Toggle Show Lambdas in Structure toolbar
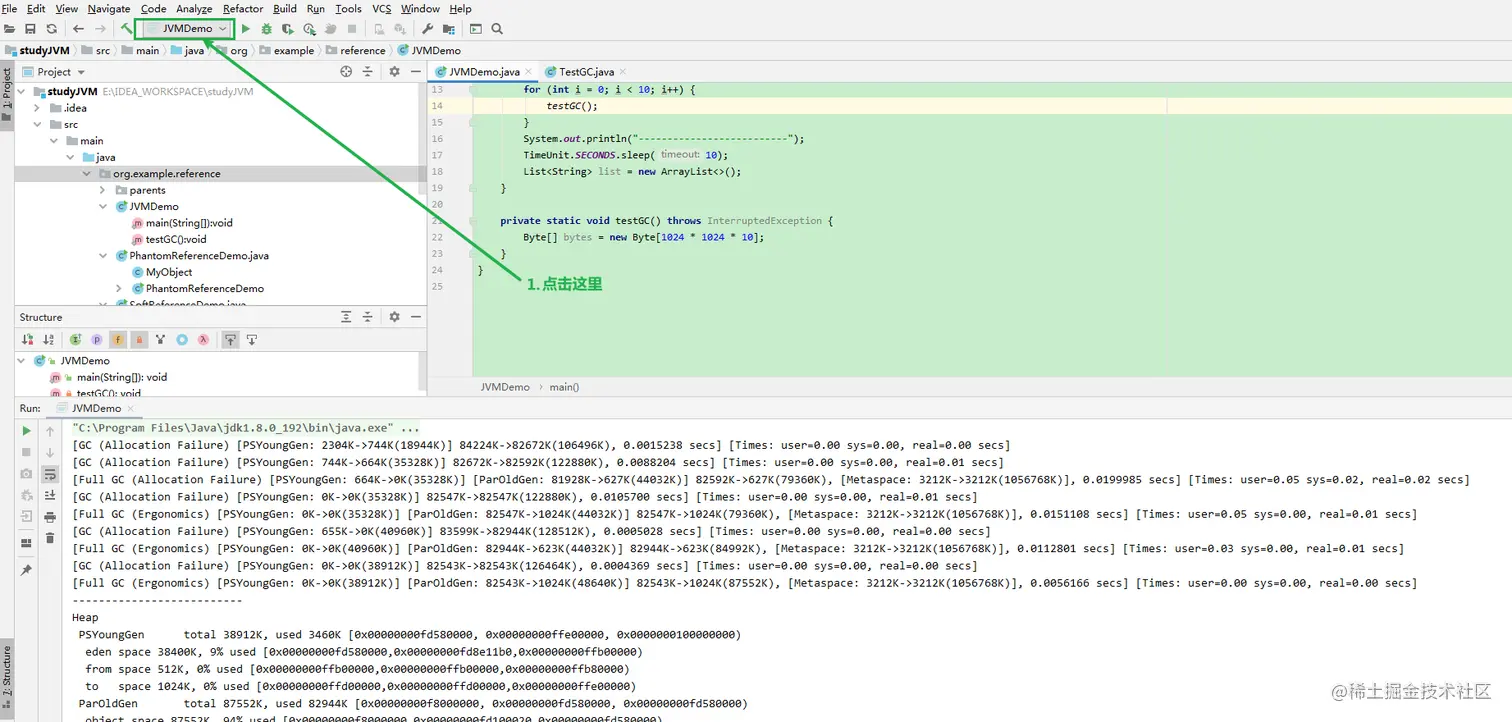Viewport: 1512px width, 722px height. [203, 340]
